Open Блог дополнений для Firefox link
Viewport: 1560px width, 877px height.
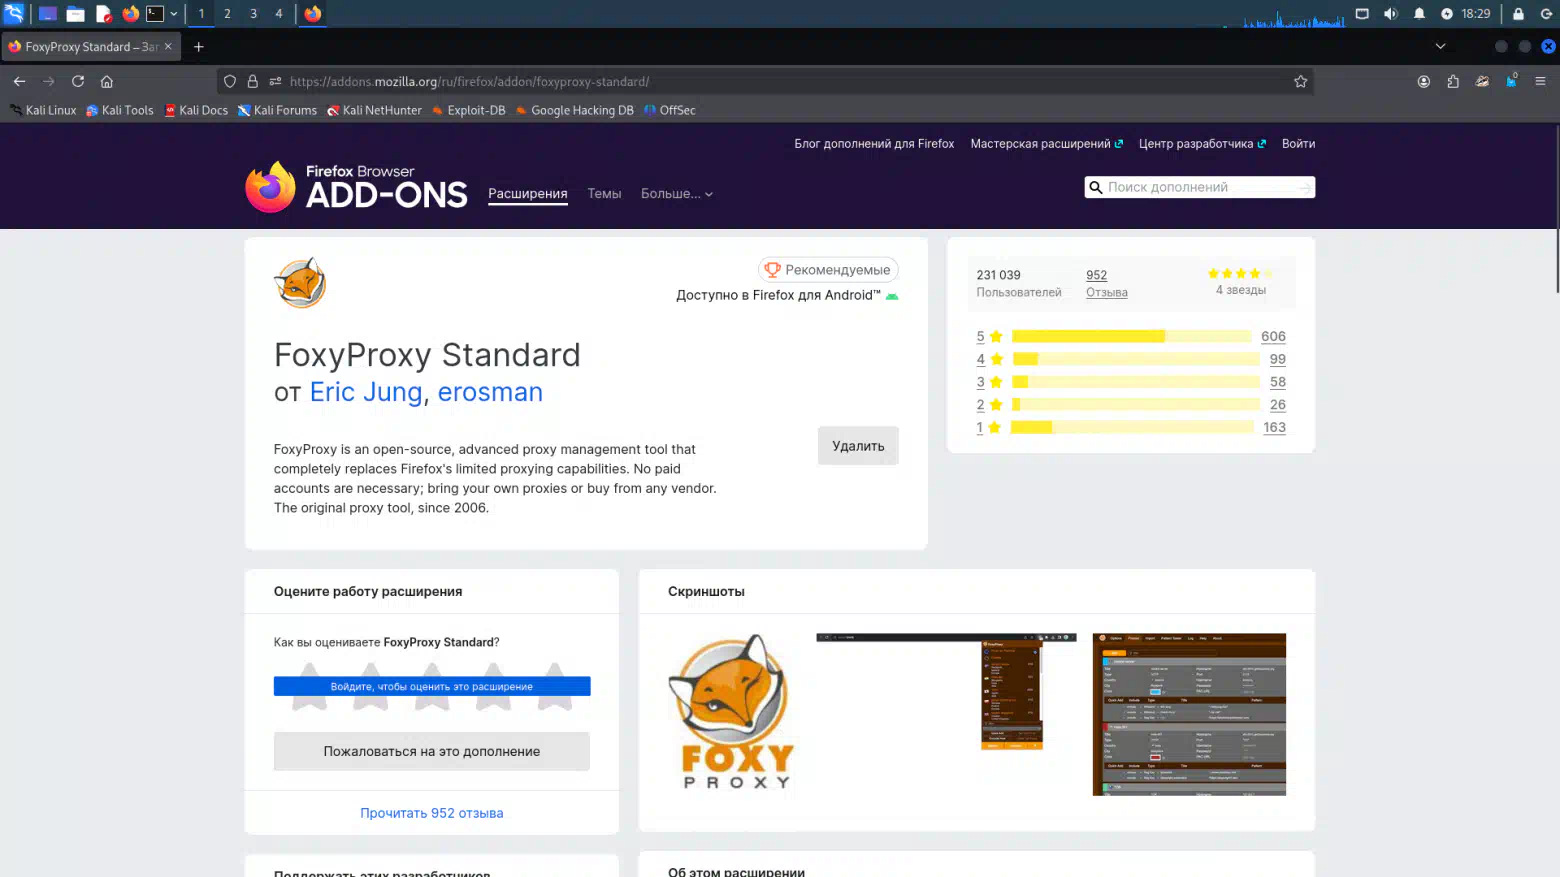click(874, 144)
